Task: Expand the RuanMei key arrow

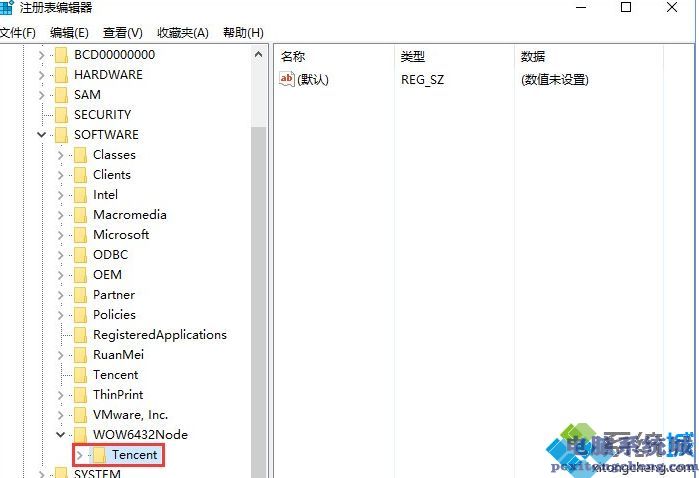Action: point(61,355)
